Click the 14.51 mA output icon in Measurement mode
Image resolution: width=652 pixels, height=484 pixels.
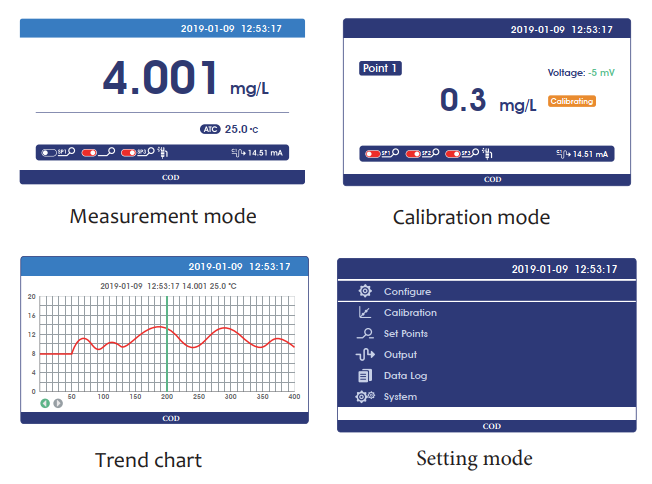(x=237, y=153)
